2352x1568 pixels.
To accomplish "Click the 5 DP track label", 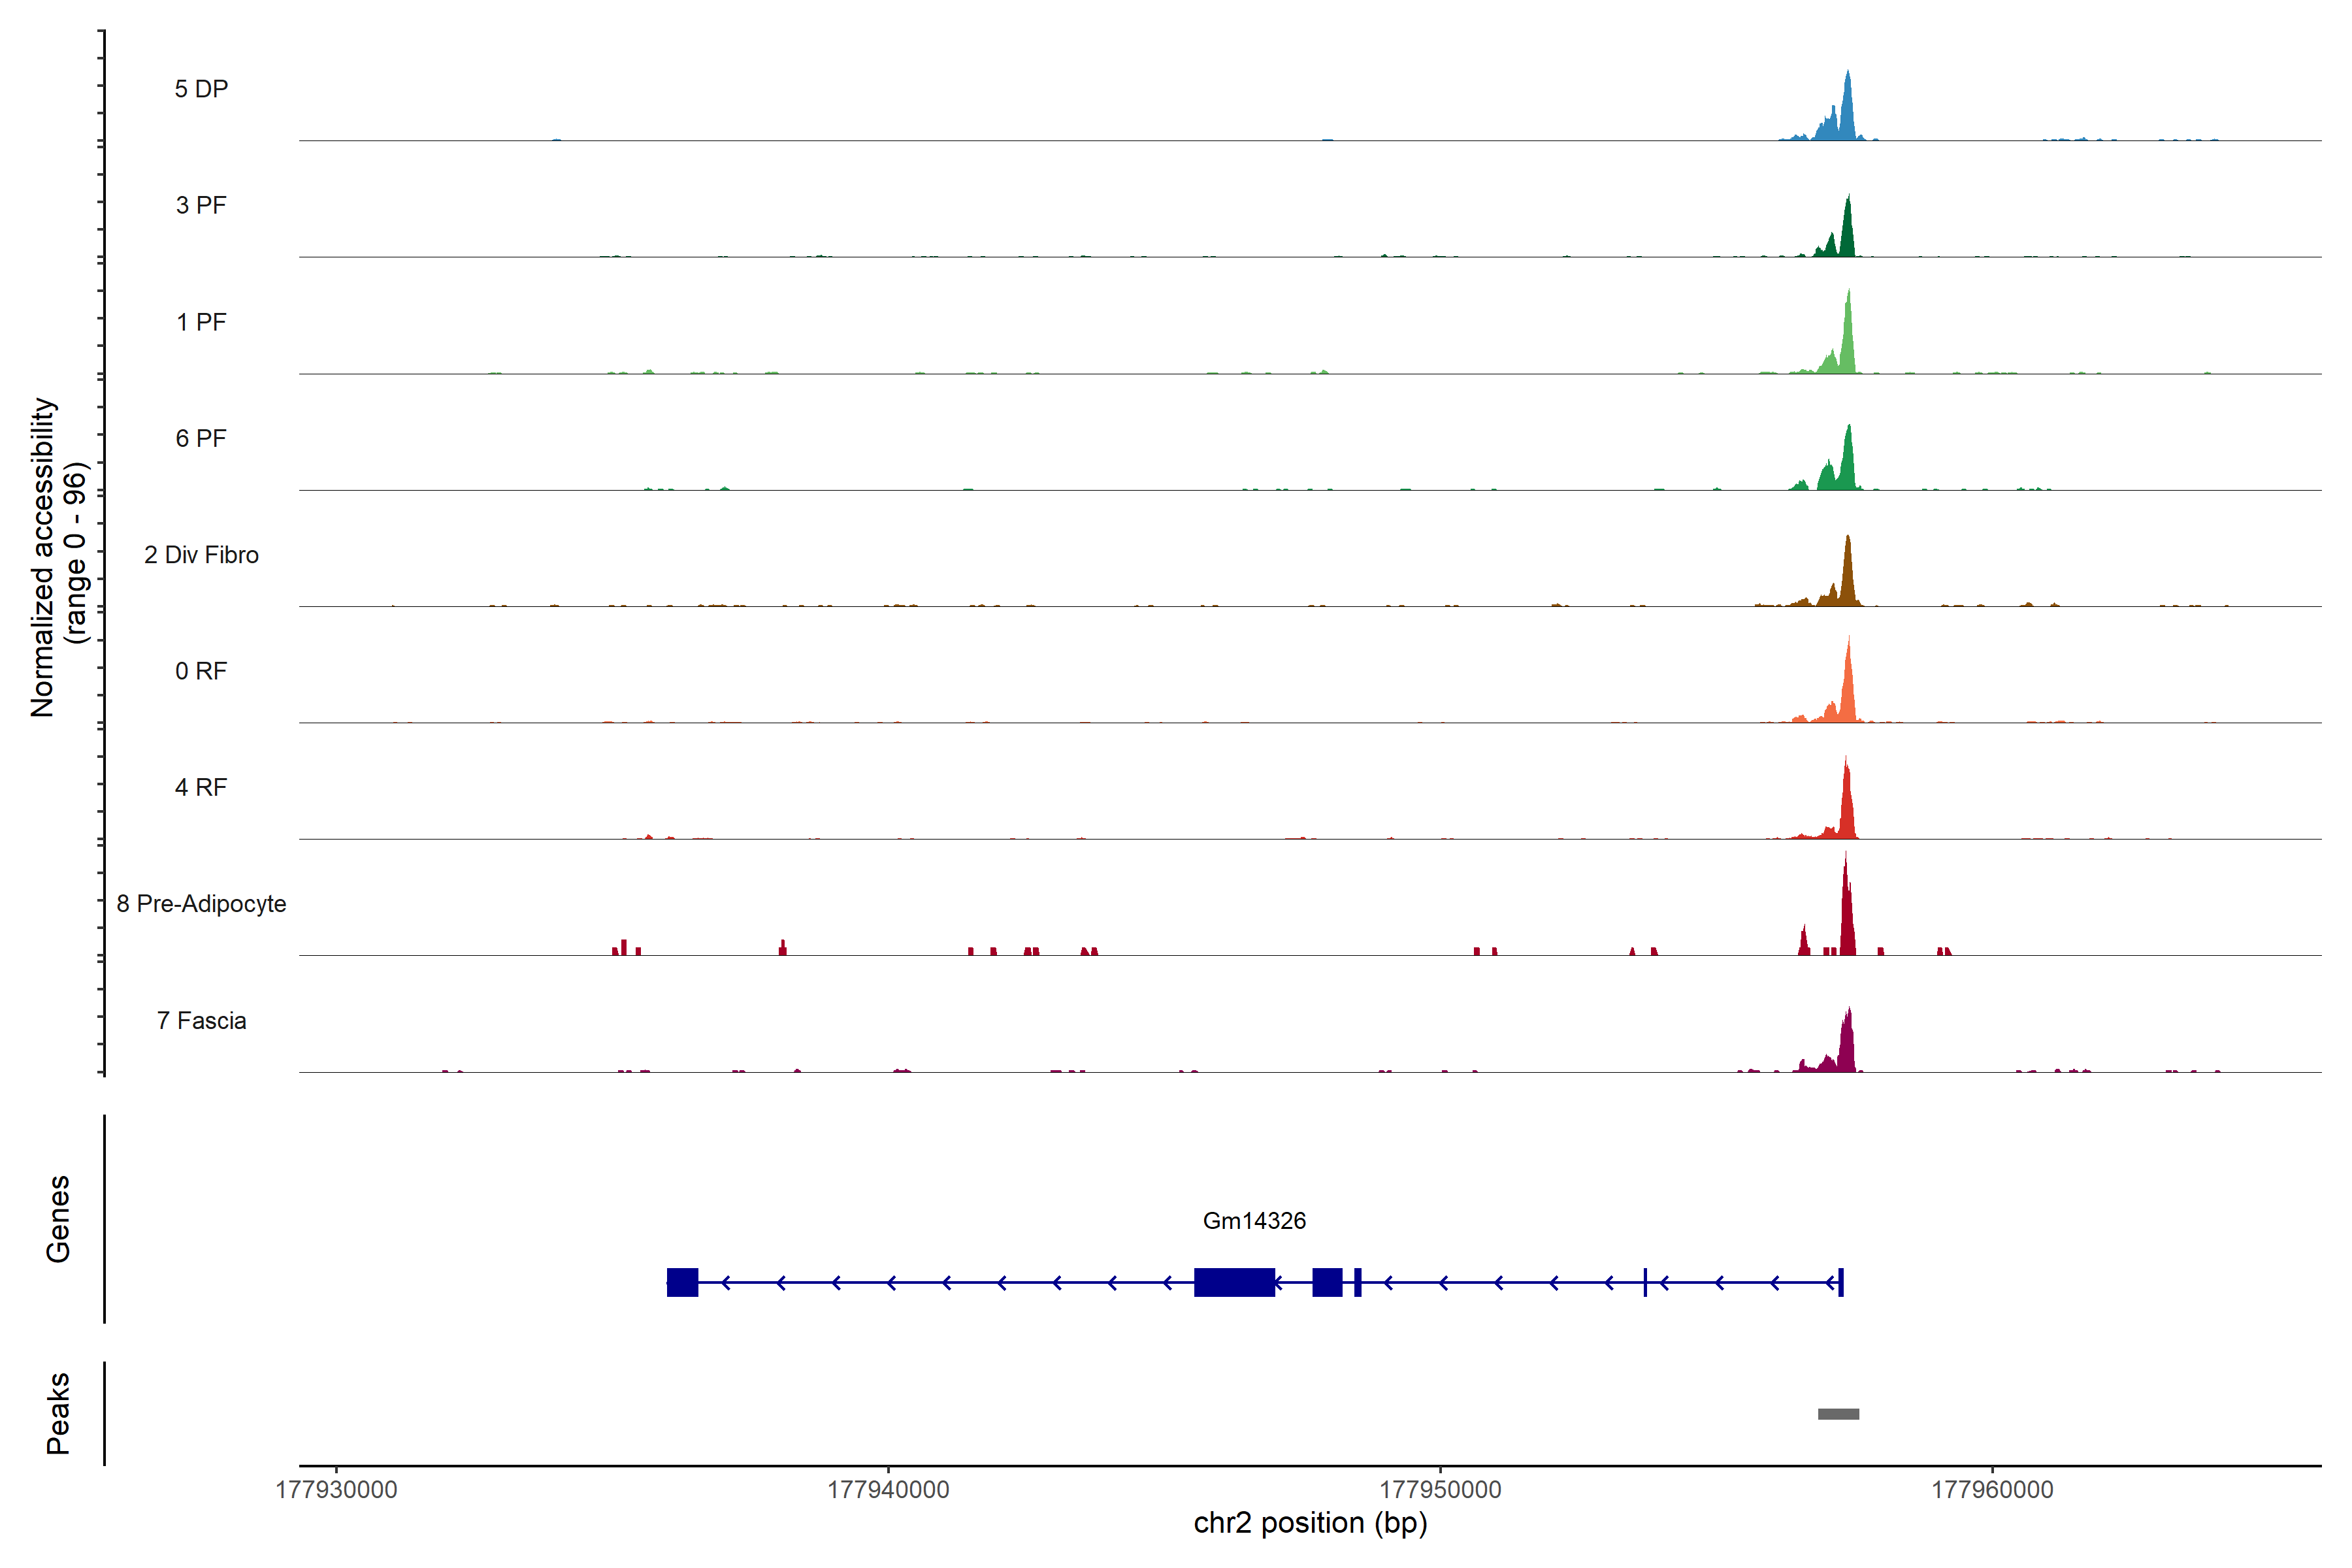I will click(201, 89).
